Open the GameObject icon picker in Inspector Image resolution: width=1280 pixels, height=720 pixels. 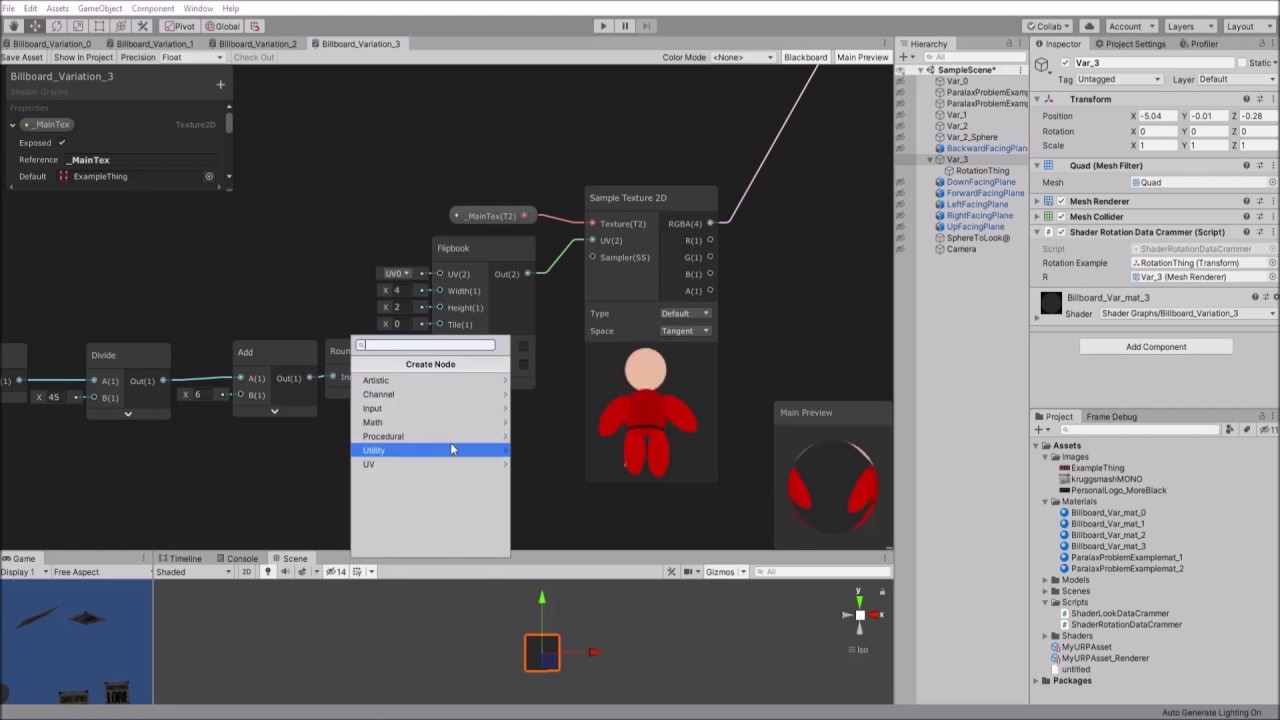(1043, 67)
